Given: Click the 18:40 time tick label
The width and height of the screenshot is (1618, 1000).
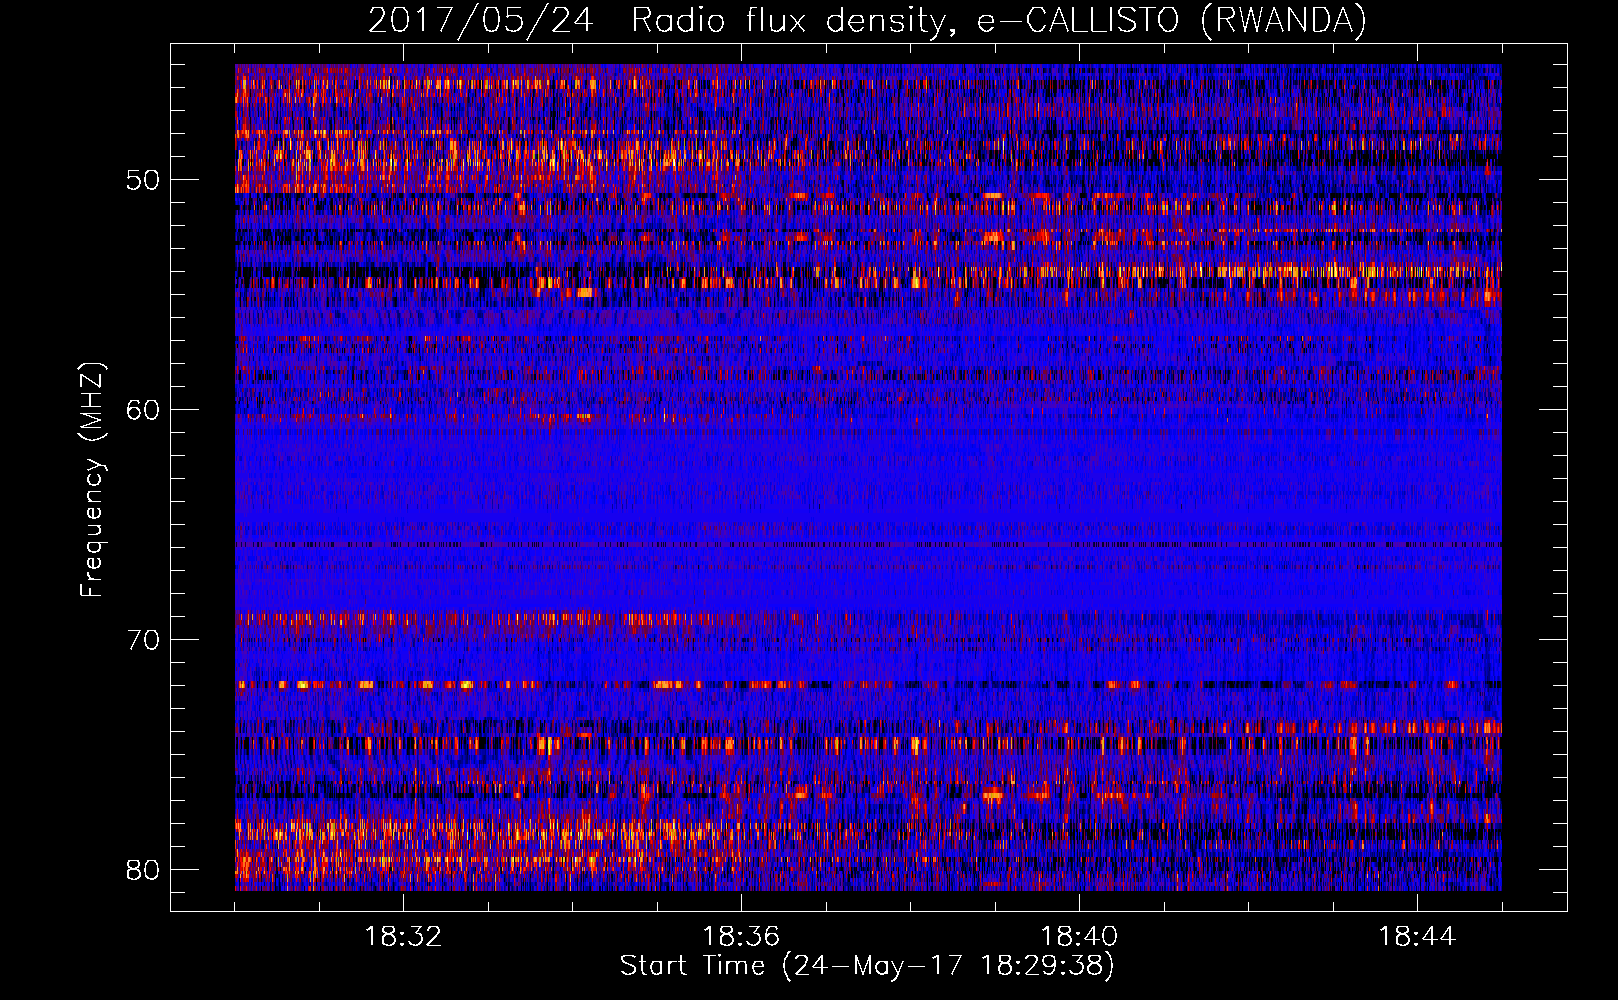Looking at the screenshot, I should pos(1079,937).
